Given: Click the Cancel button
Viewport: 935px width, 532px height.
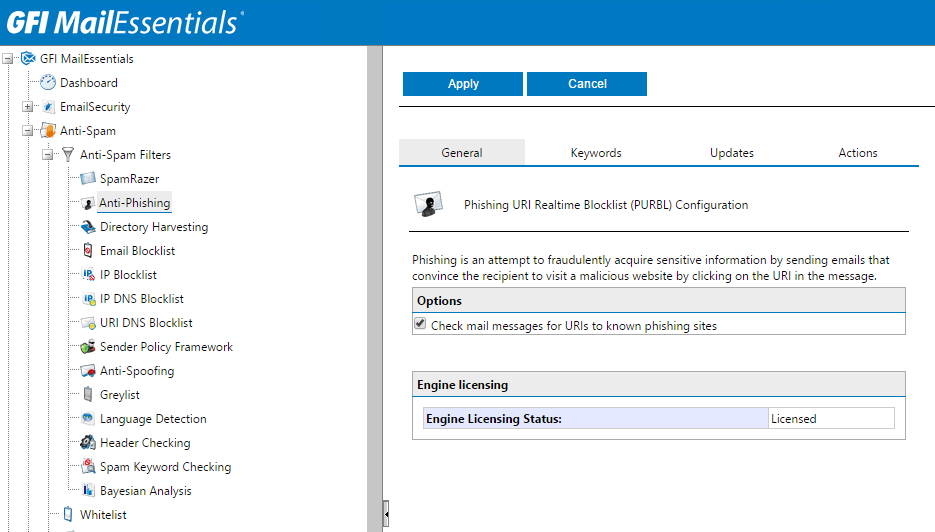Looking at the screenshot, I should click(587, 84).
